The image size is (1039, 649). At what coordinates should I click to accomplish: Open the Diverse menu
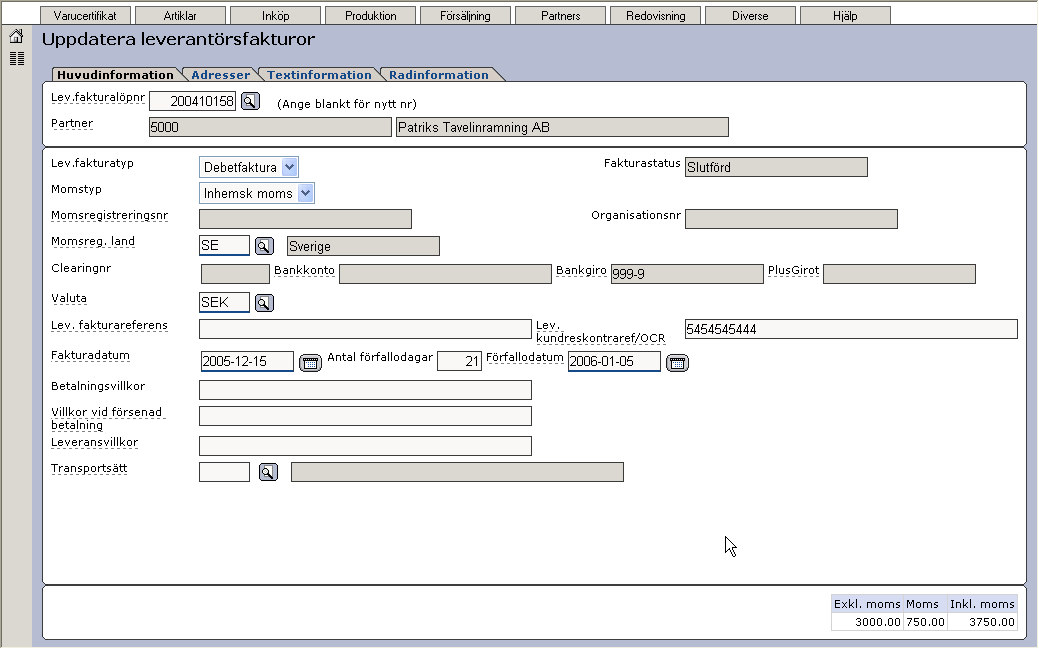pyautogui.click(x=750, y=15)
